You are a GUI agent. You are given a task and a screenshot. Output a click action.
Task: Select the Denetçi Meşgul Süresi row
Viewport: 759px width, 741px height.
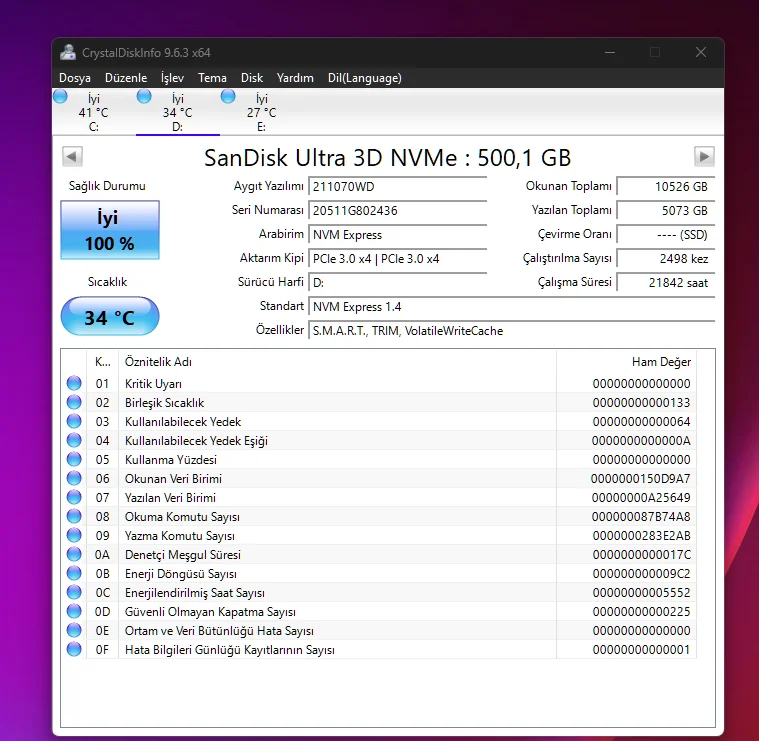379,555
